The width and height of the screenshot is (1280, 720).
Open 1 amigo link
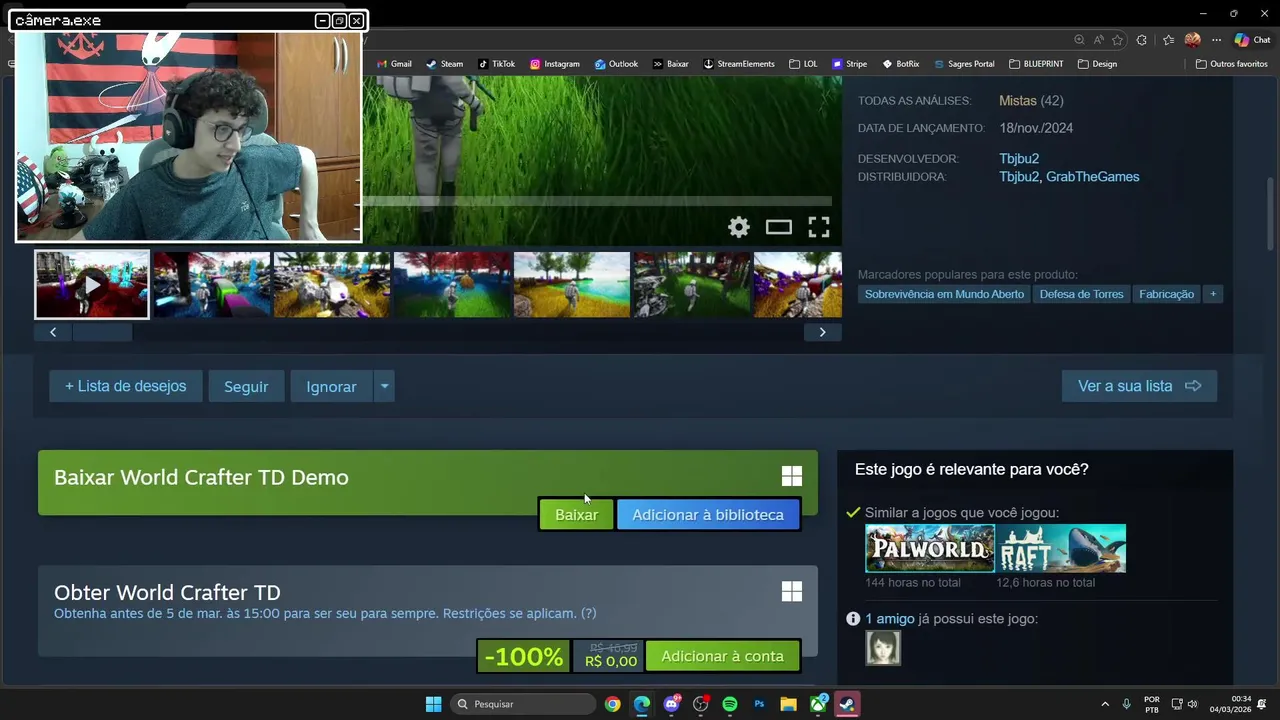889,619
